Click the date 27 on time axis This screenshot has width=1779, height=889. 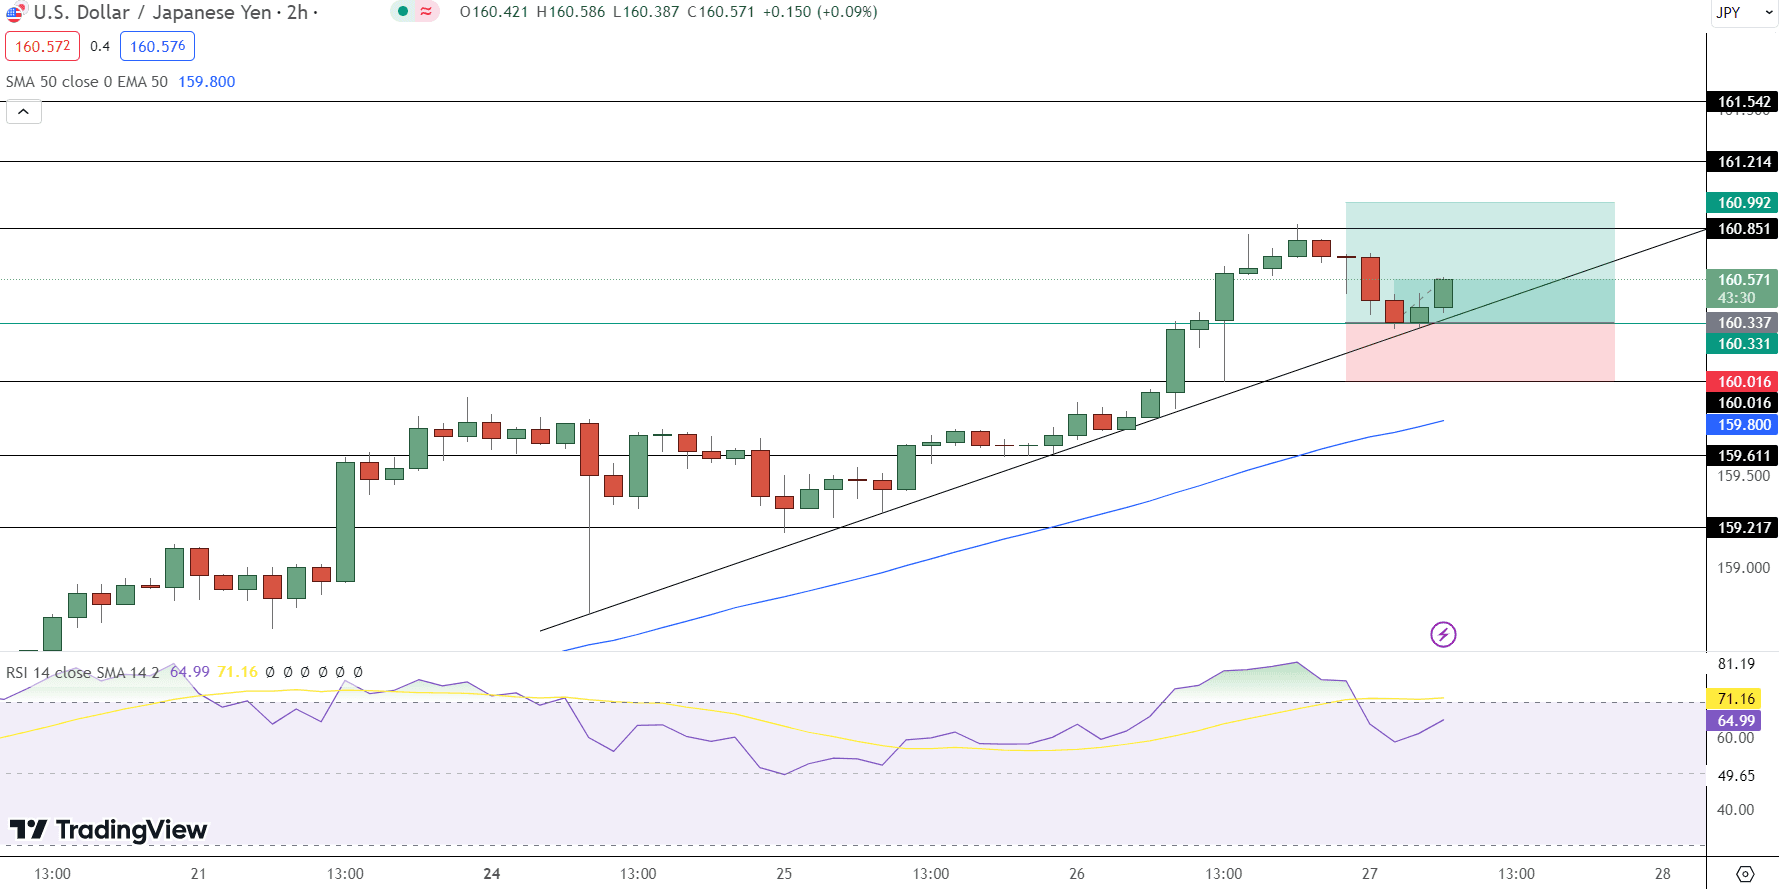1369,873
